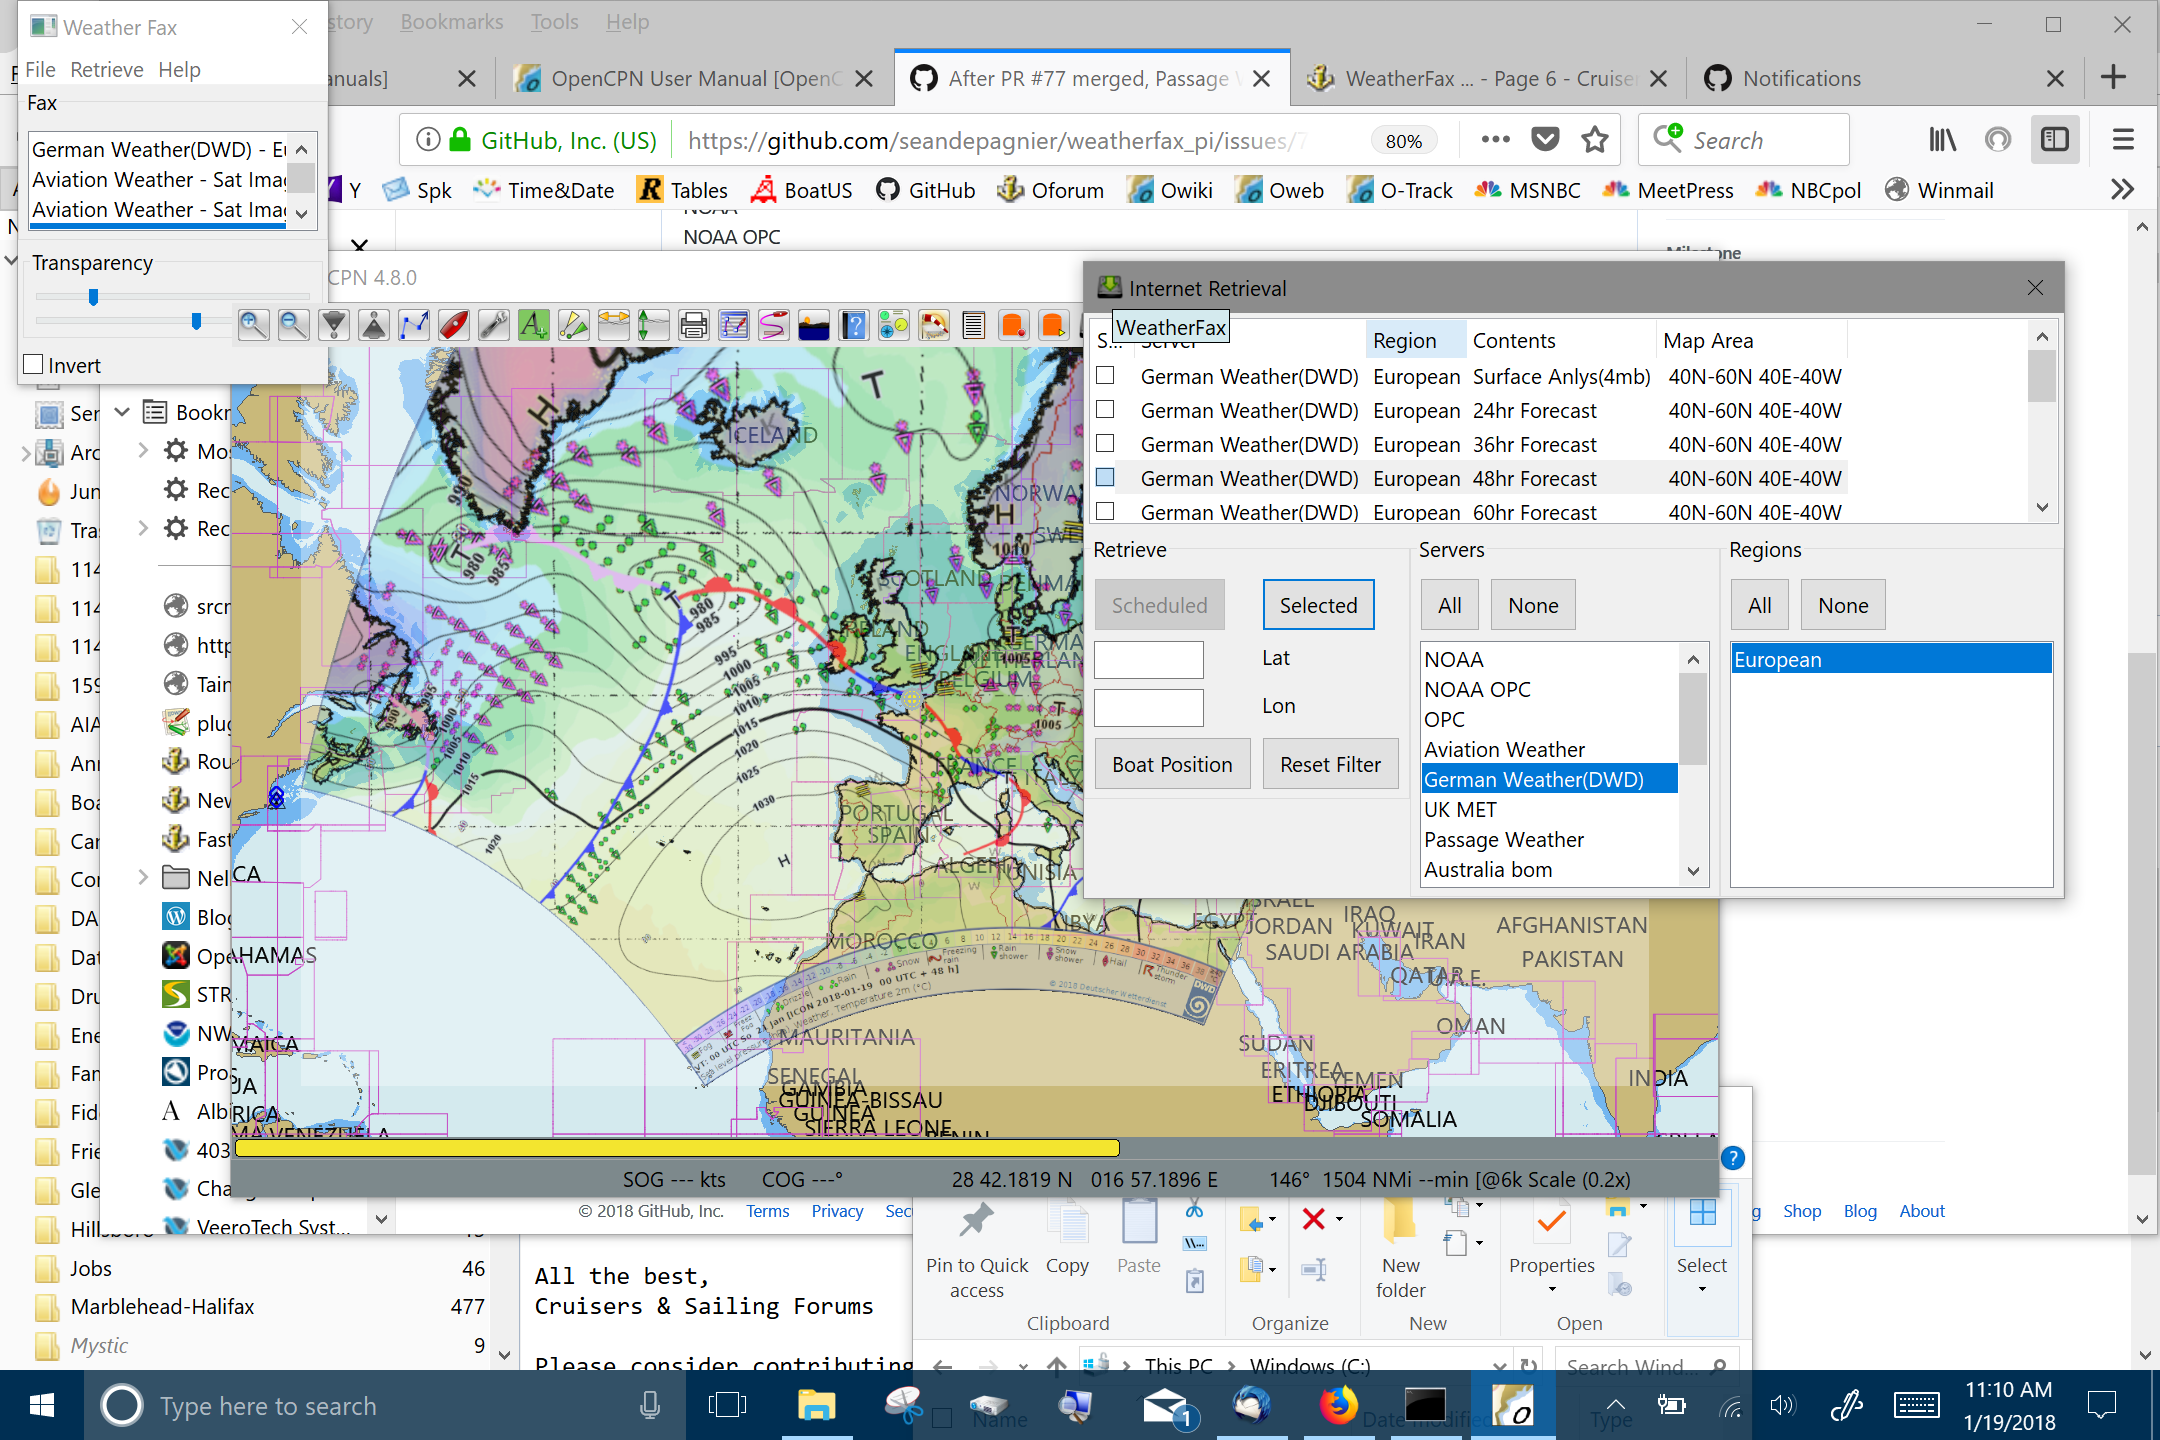Open page actions three-dot menu in address bar
The image size is (2160, 1440).
pyautogui.click(x=1495, y=140)
